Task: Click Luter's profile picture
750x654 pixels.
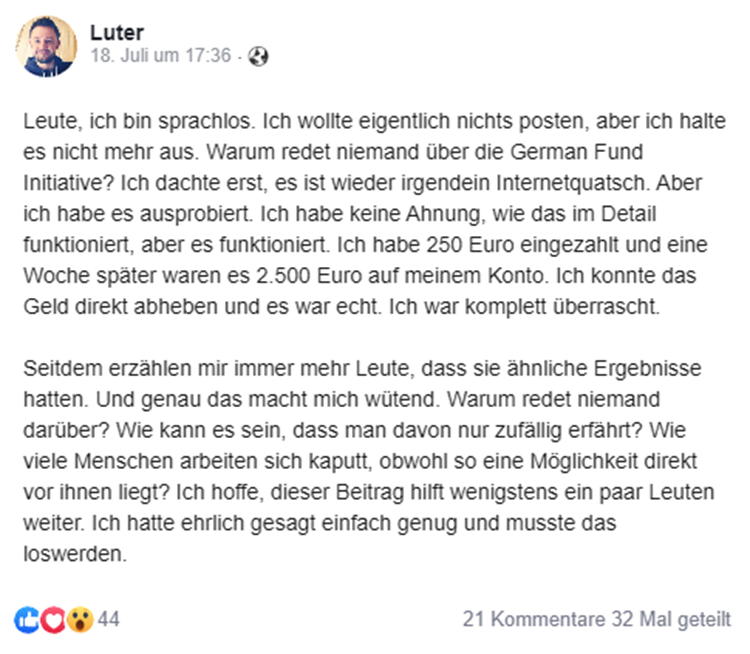Action: (47, 46)
